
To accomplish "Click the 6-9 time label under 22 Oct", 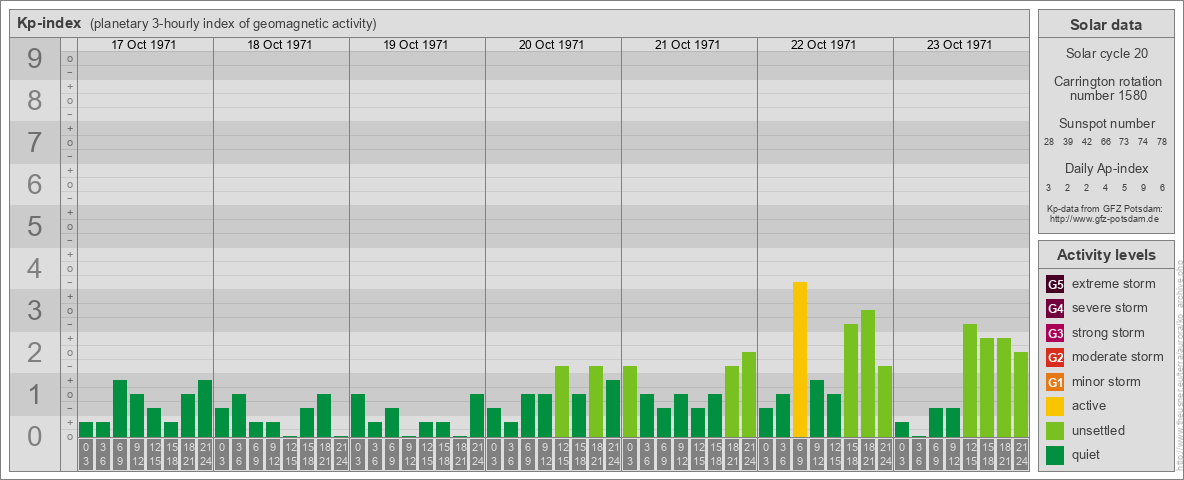I will coord(800,454).
